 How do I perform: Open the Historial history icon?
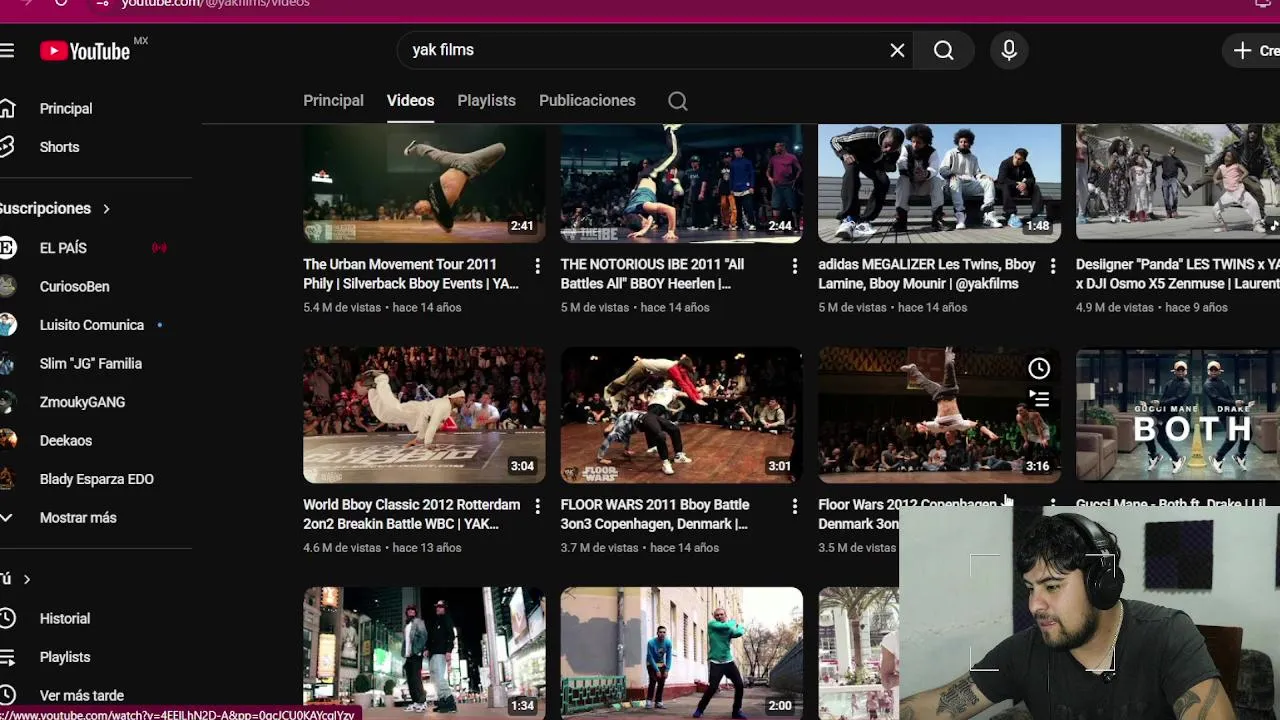coord(6,618)
